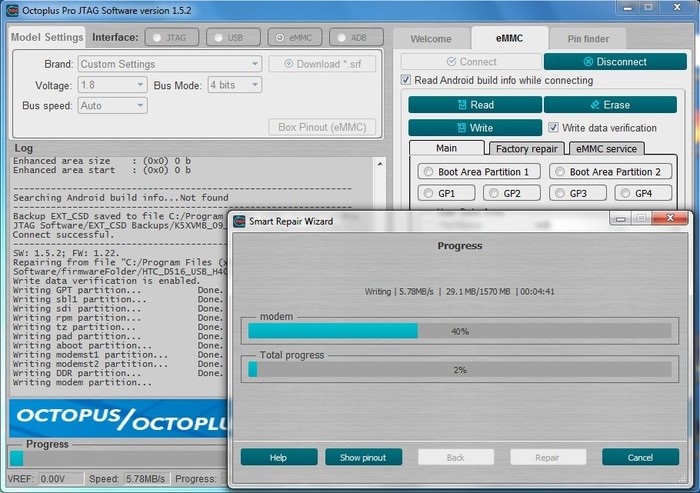The height and width of the screenshot is (493, 700).
Task: Click the Write button with pencil icon
Action: (474, 128)
